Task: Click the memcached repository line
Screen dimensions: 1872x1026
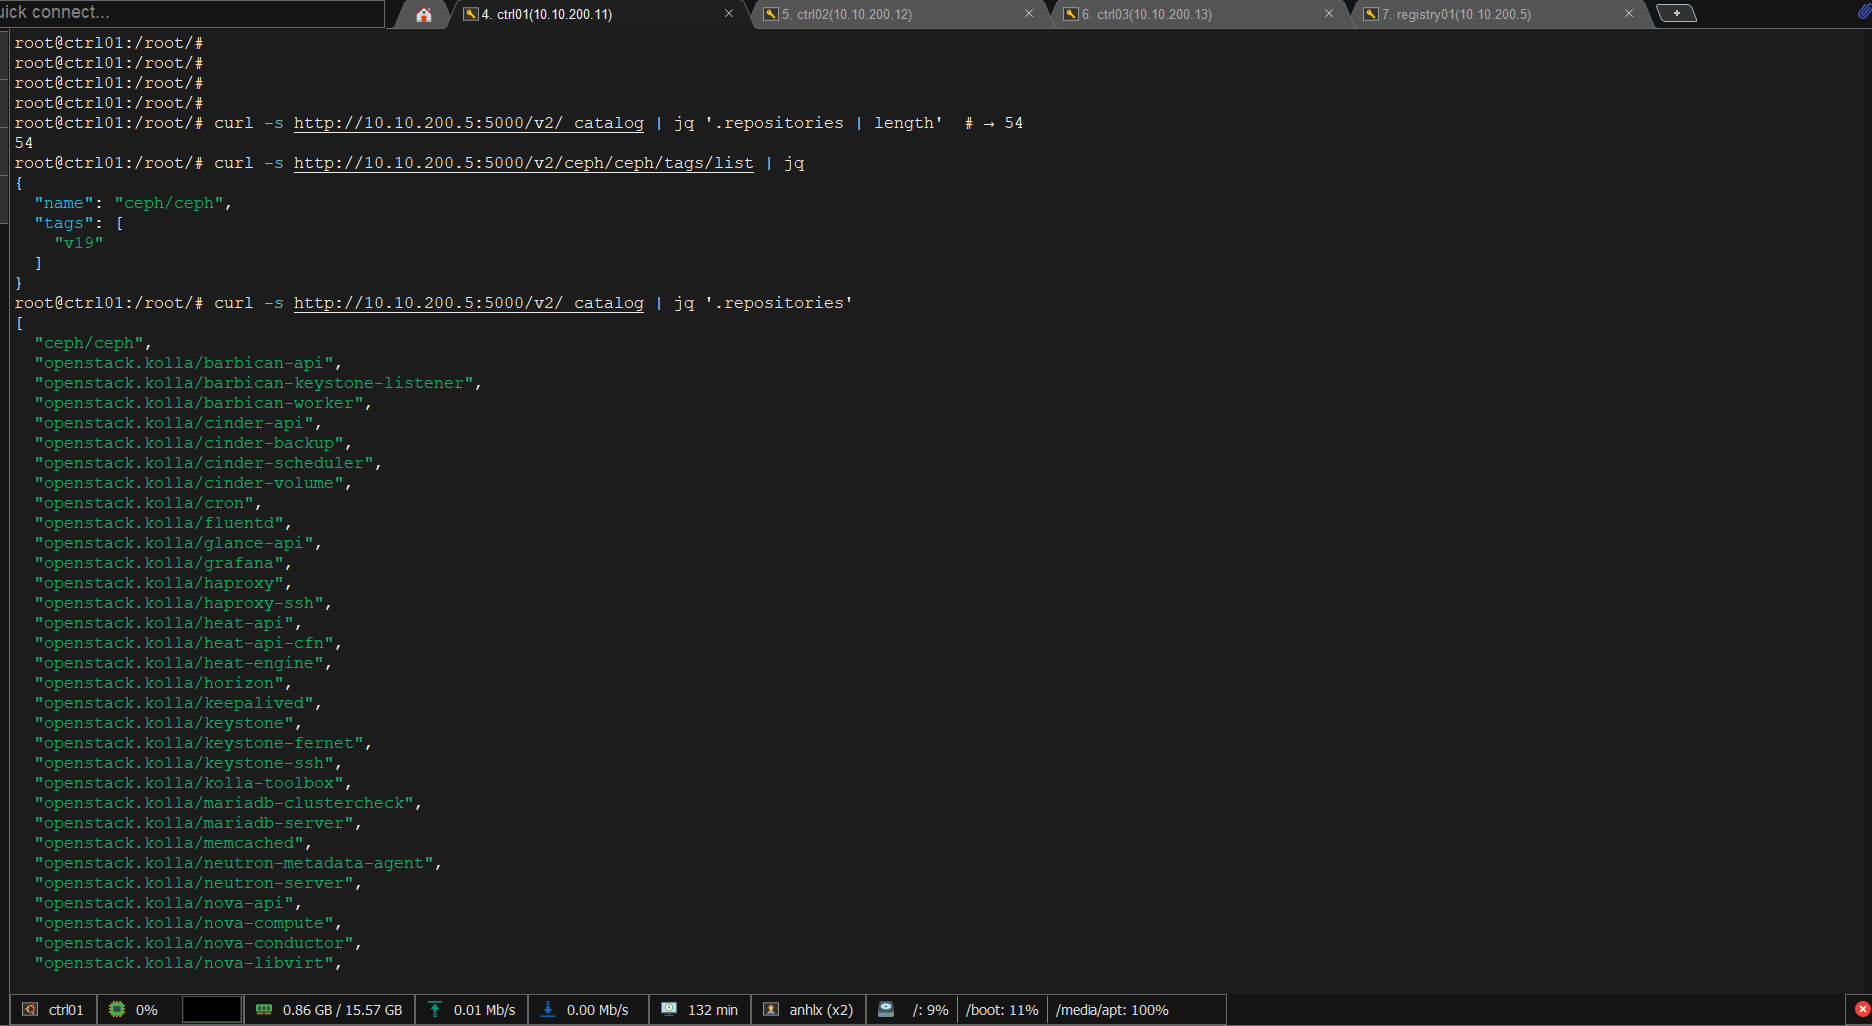Action: pos(173,843)
